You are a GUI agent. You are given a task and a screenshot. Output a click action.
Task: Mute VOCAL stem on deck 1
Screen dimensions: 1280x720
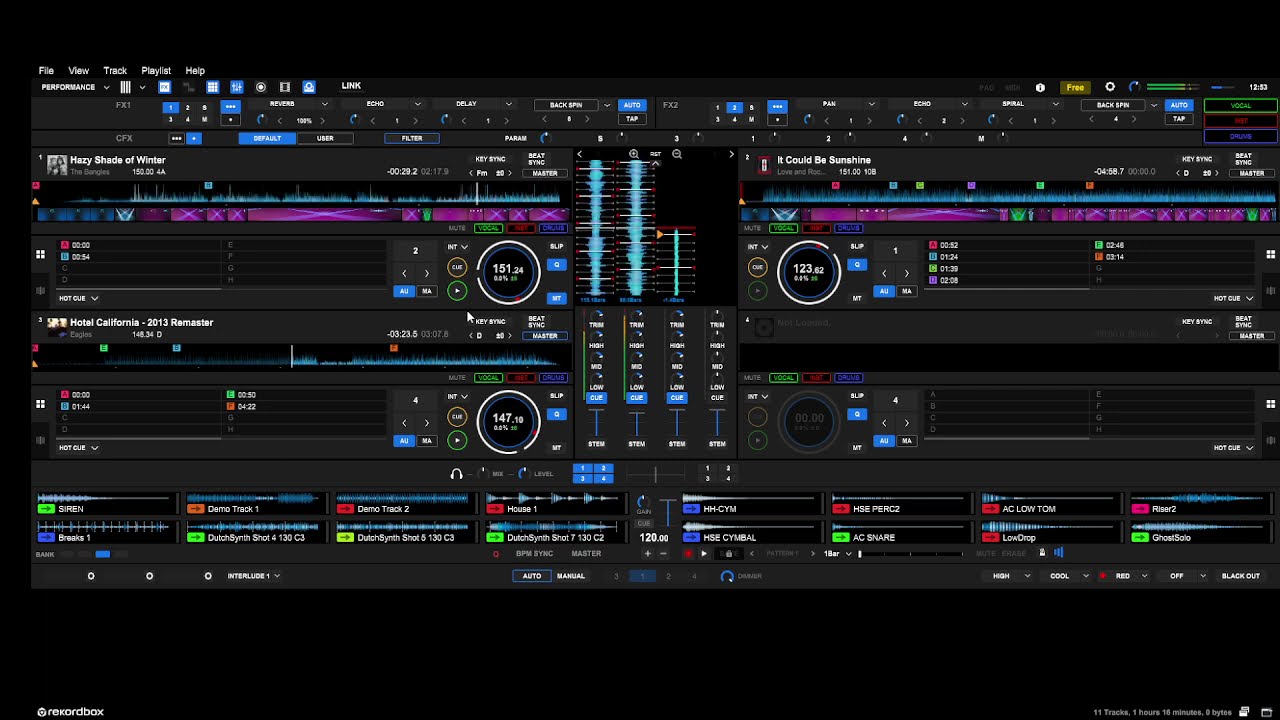[488, 228]
